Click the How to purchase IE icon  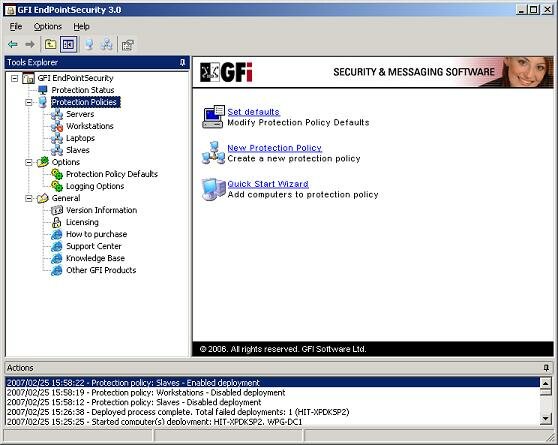tap(57, 234)
